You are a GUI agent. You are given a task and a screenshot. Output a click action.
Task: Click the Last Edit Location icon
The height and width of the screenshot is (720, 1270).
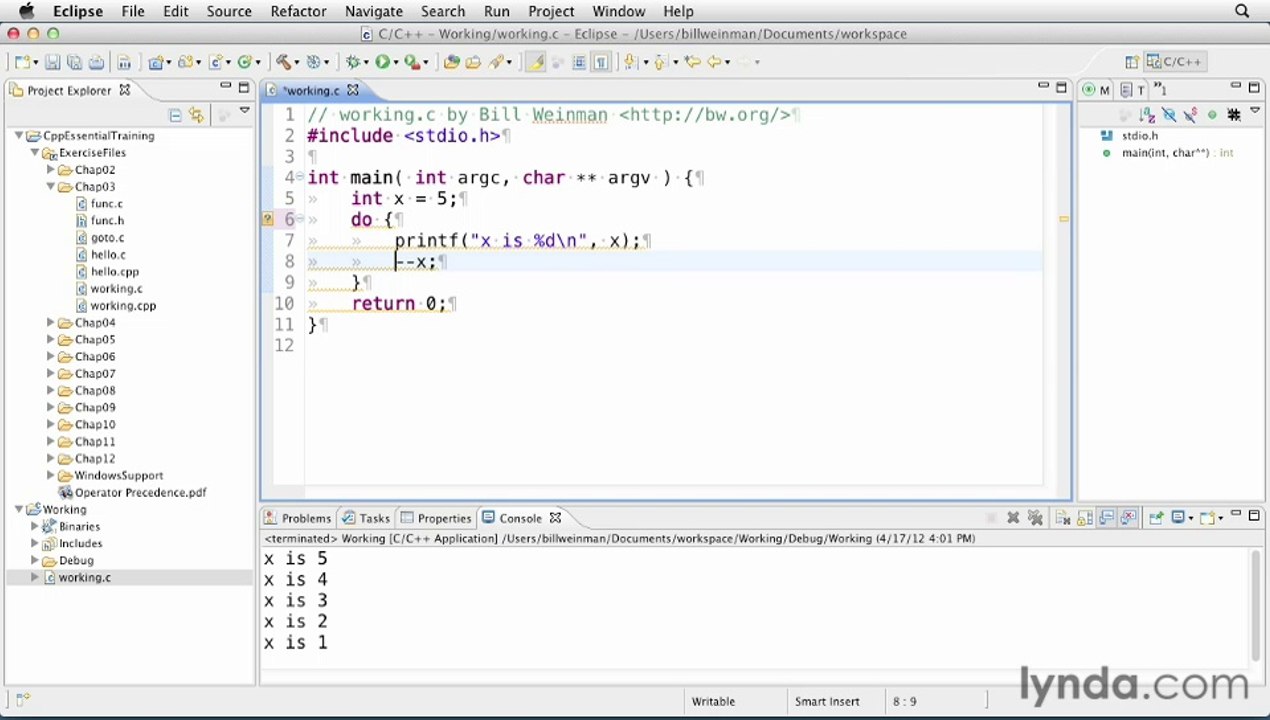click(692, 62)
